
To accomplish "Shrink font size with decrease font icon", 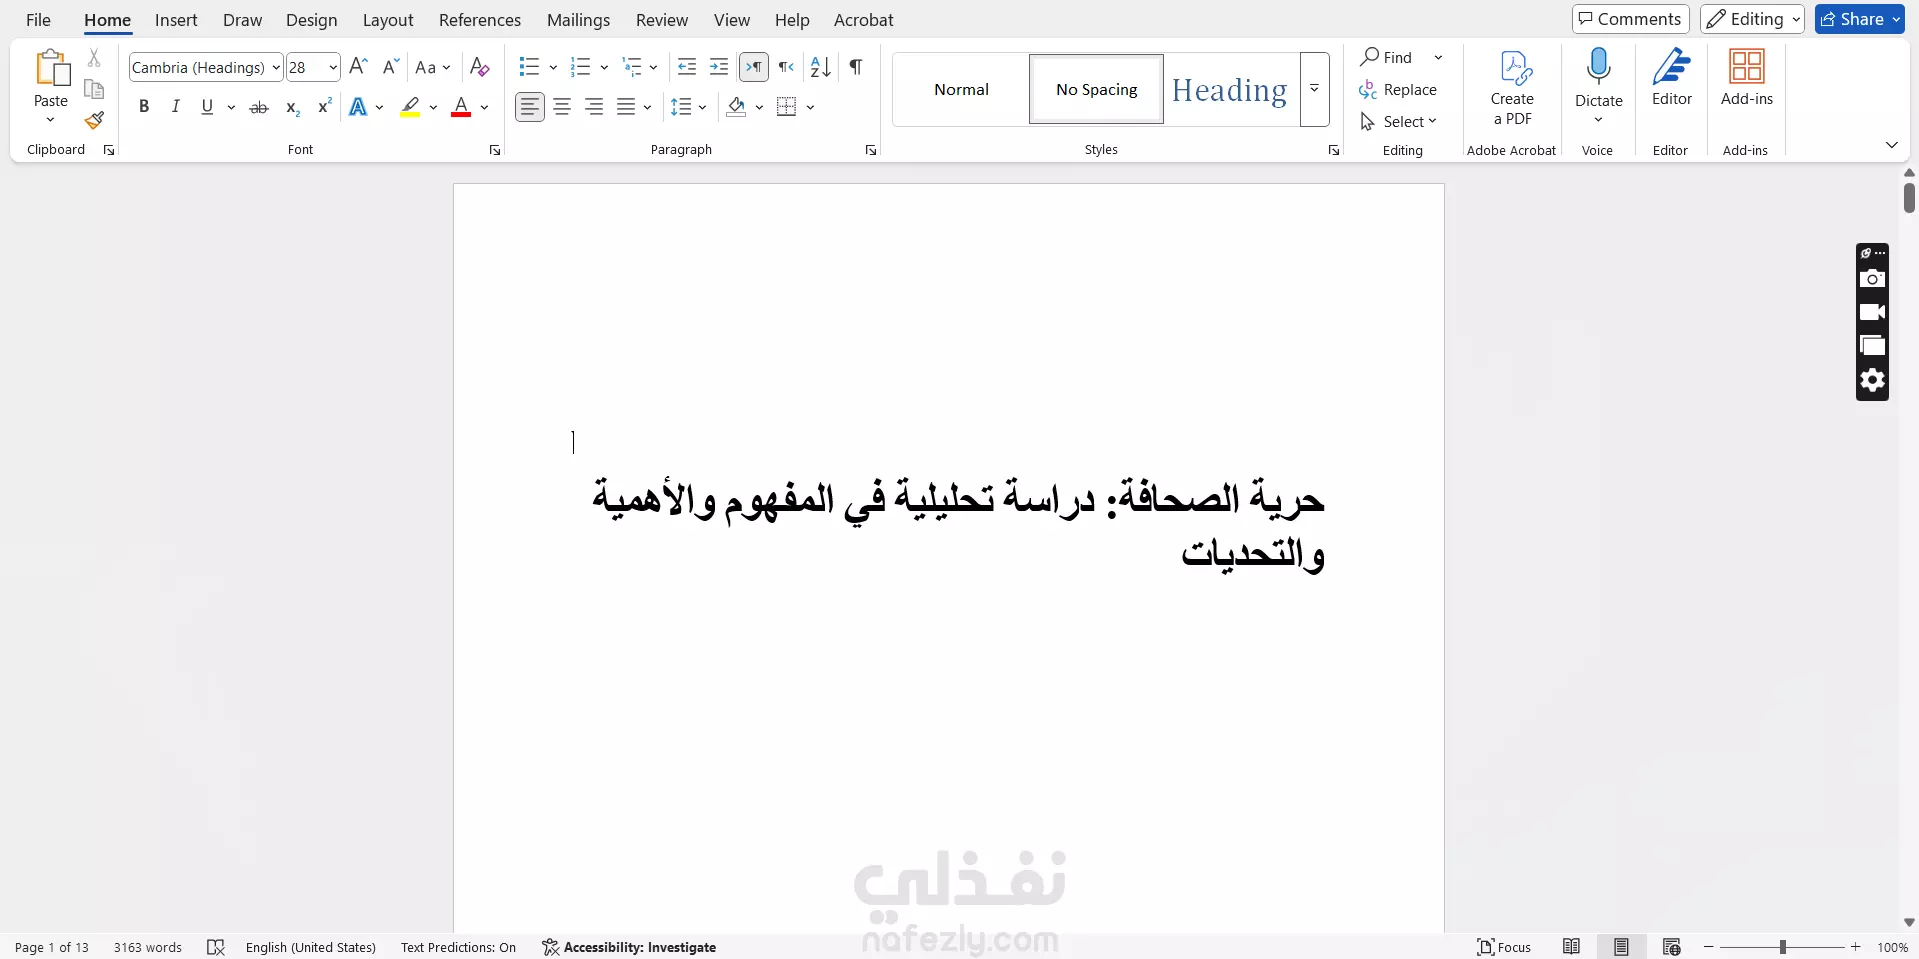I will point(391,67).
